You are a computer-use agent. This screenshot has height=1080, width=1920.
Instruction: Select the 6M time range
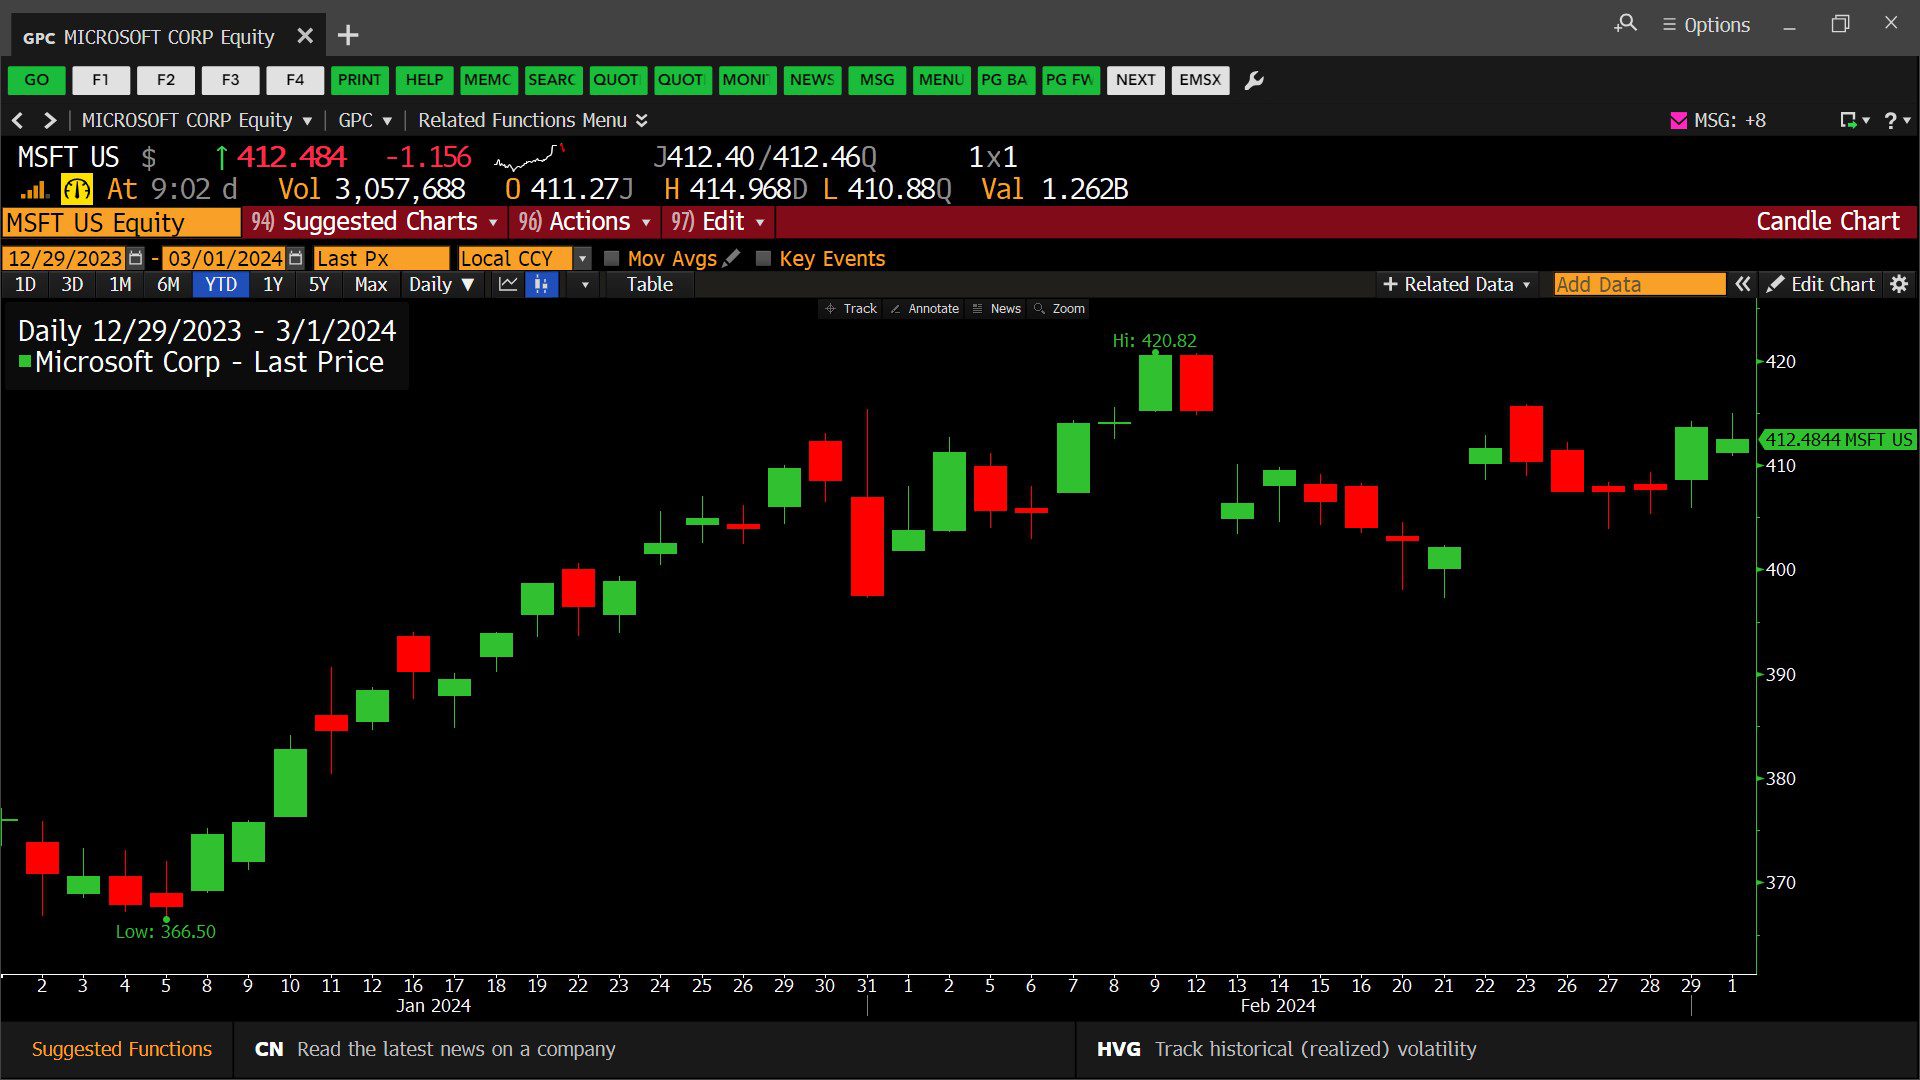pyautogui.click(x=168, y=284)
